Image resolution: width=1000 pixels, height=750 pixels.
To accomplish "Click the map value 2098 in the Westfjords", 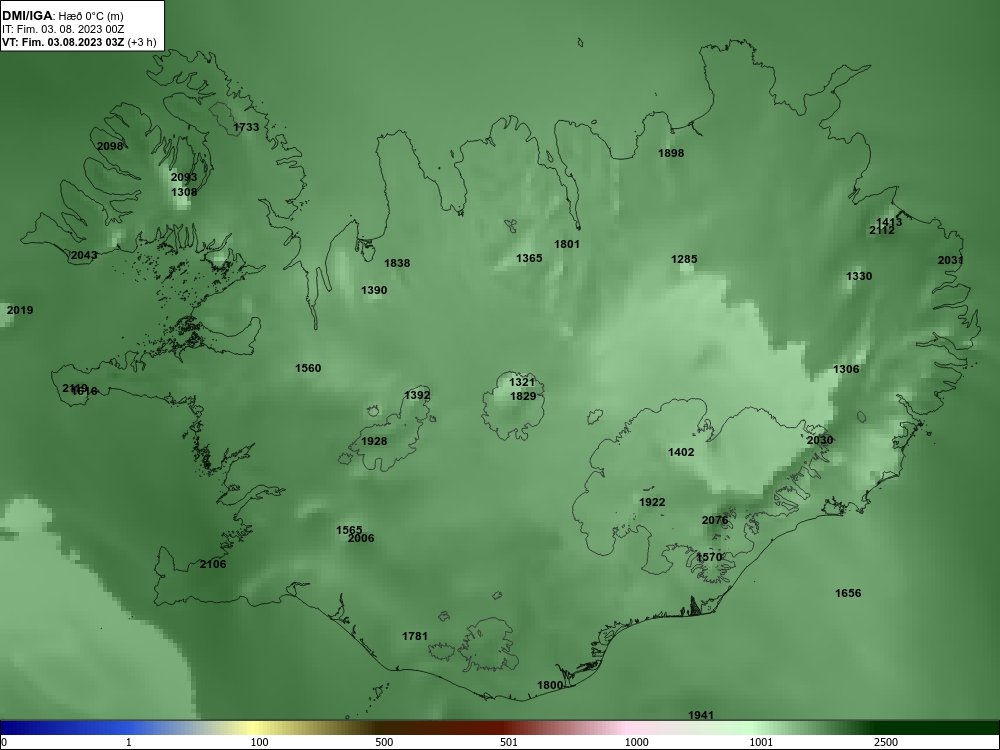I will pos(110,146).
